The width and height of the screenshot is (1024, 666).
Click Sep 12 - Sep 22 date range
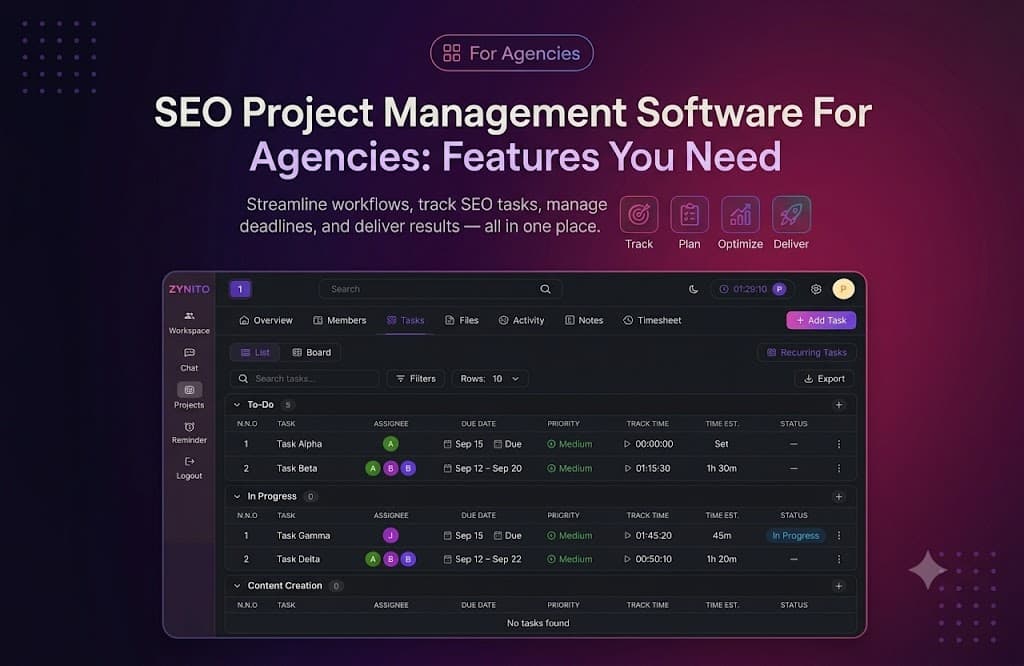click(x=483, y=559)
